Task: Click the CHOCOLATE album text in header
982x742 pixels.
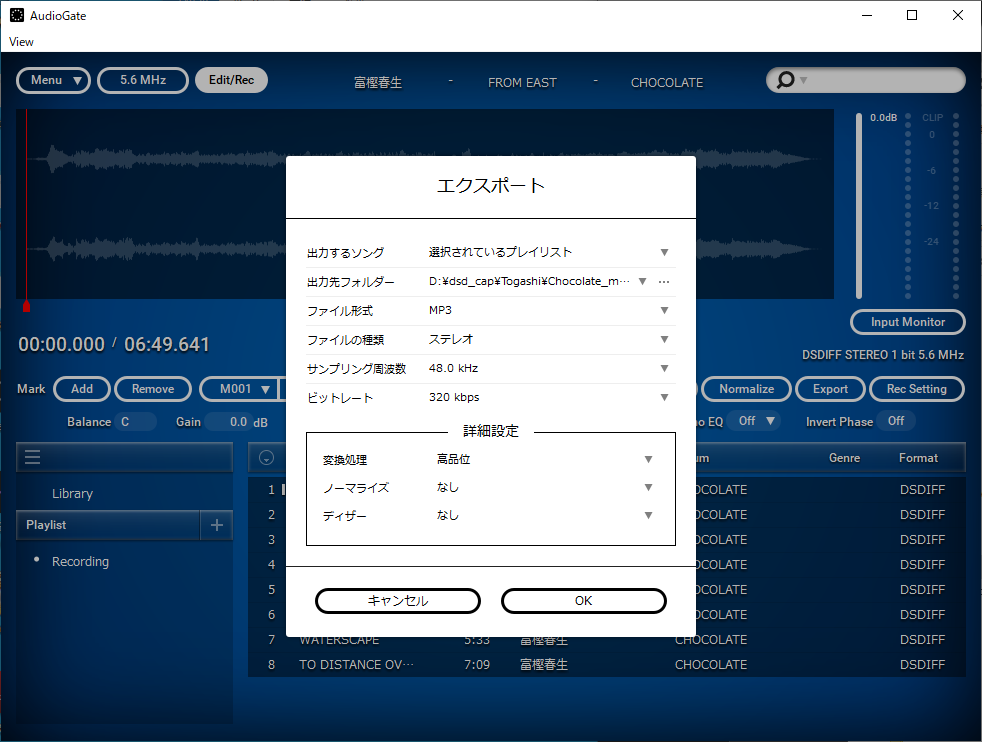Action: (x=667, y=83)
